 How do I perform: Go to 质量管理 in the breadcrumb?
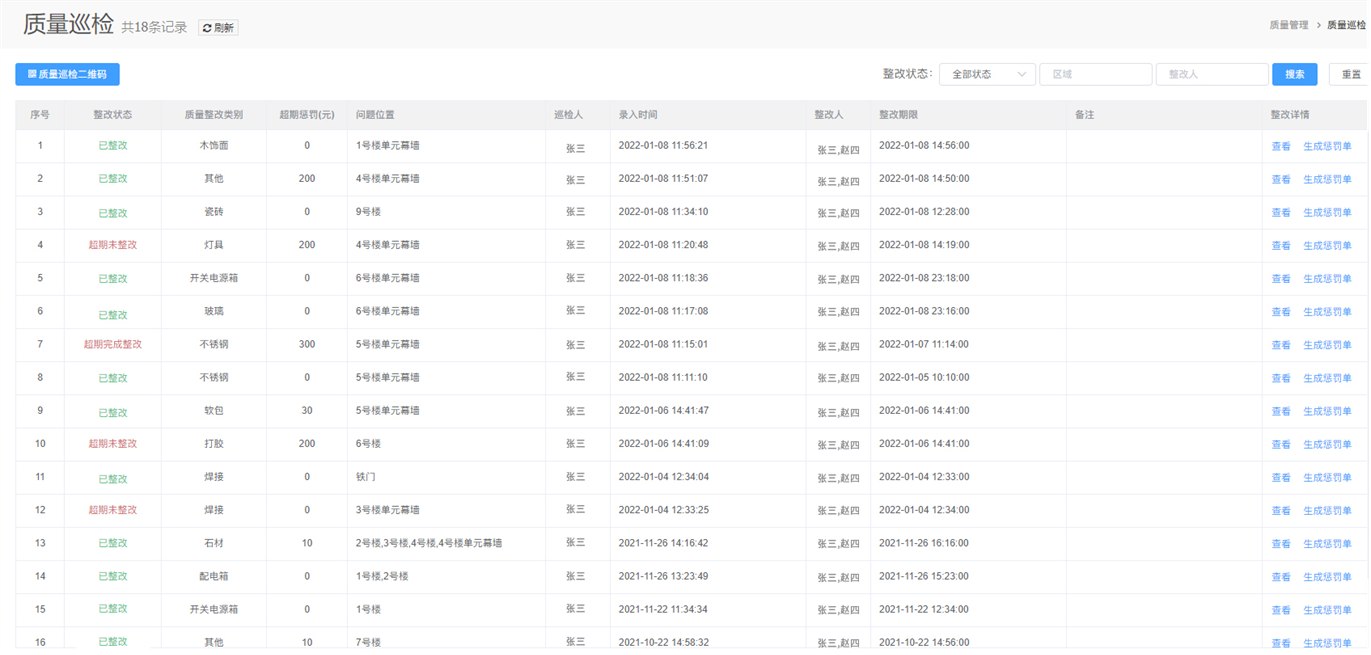click(1288, 25)
